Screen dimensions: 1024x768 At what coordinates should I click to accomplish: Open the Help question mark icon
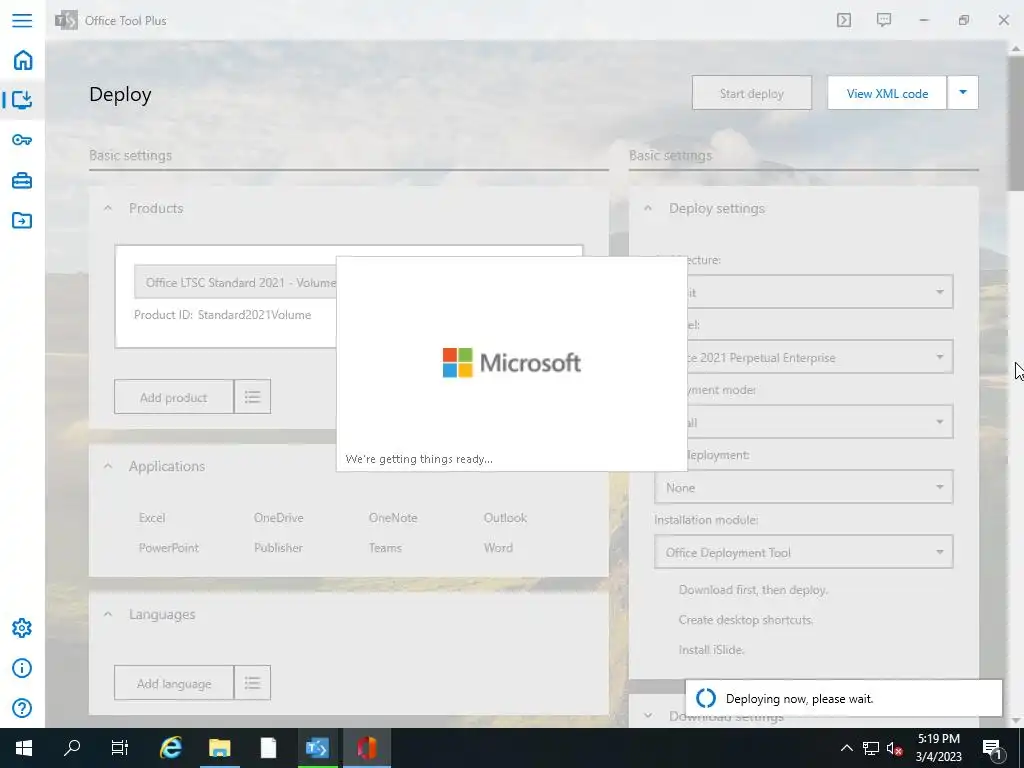22,708
